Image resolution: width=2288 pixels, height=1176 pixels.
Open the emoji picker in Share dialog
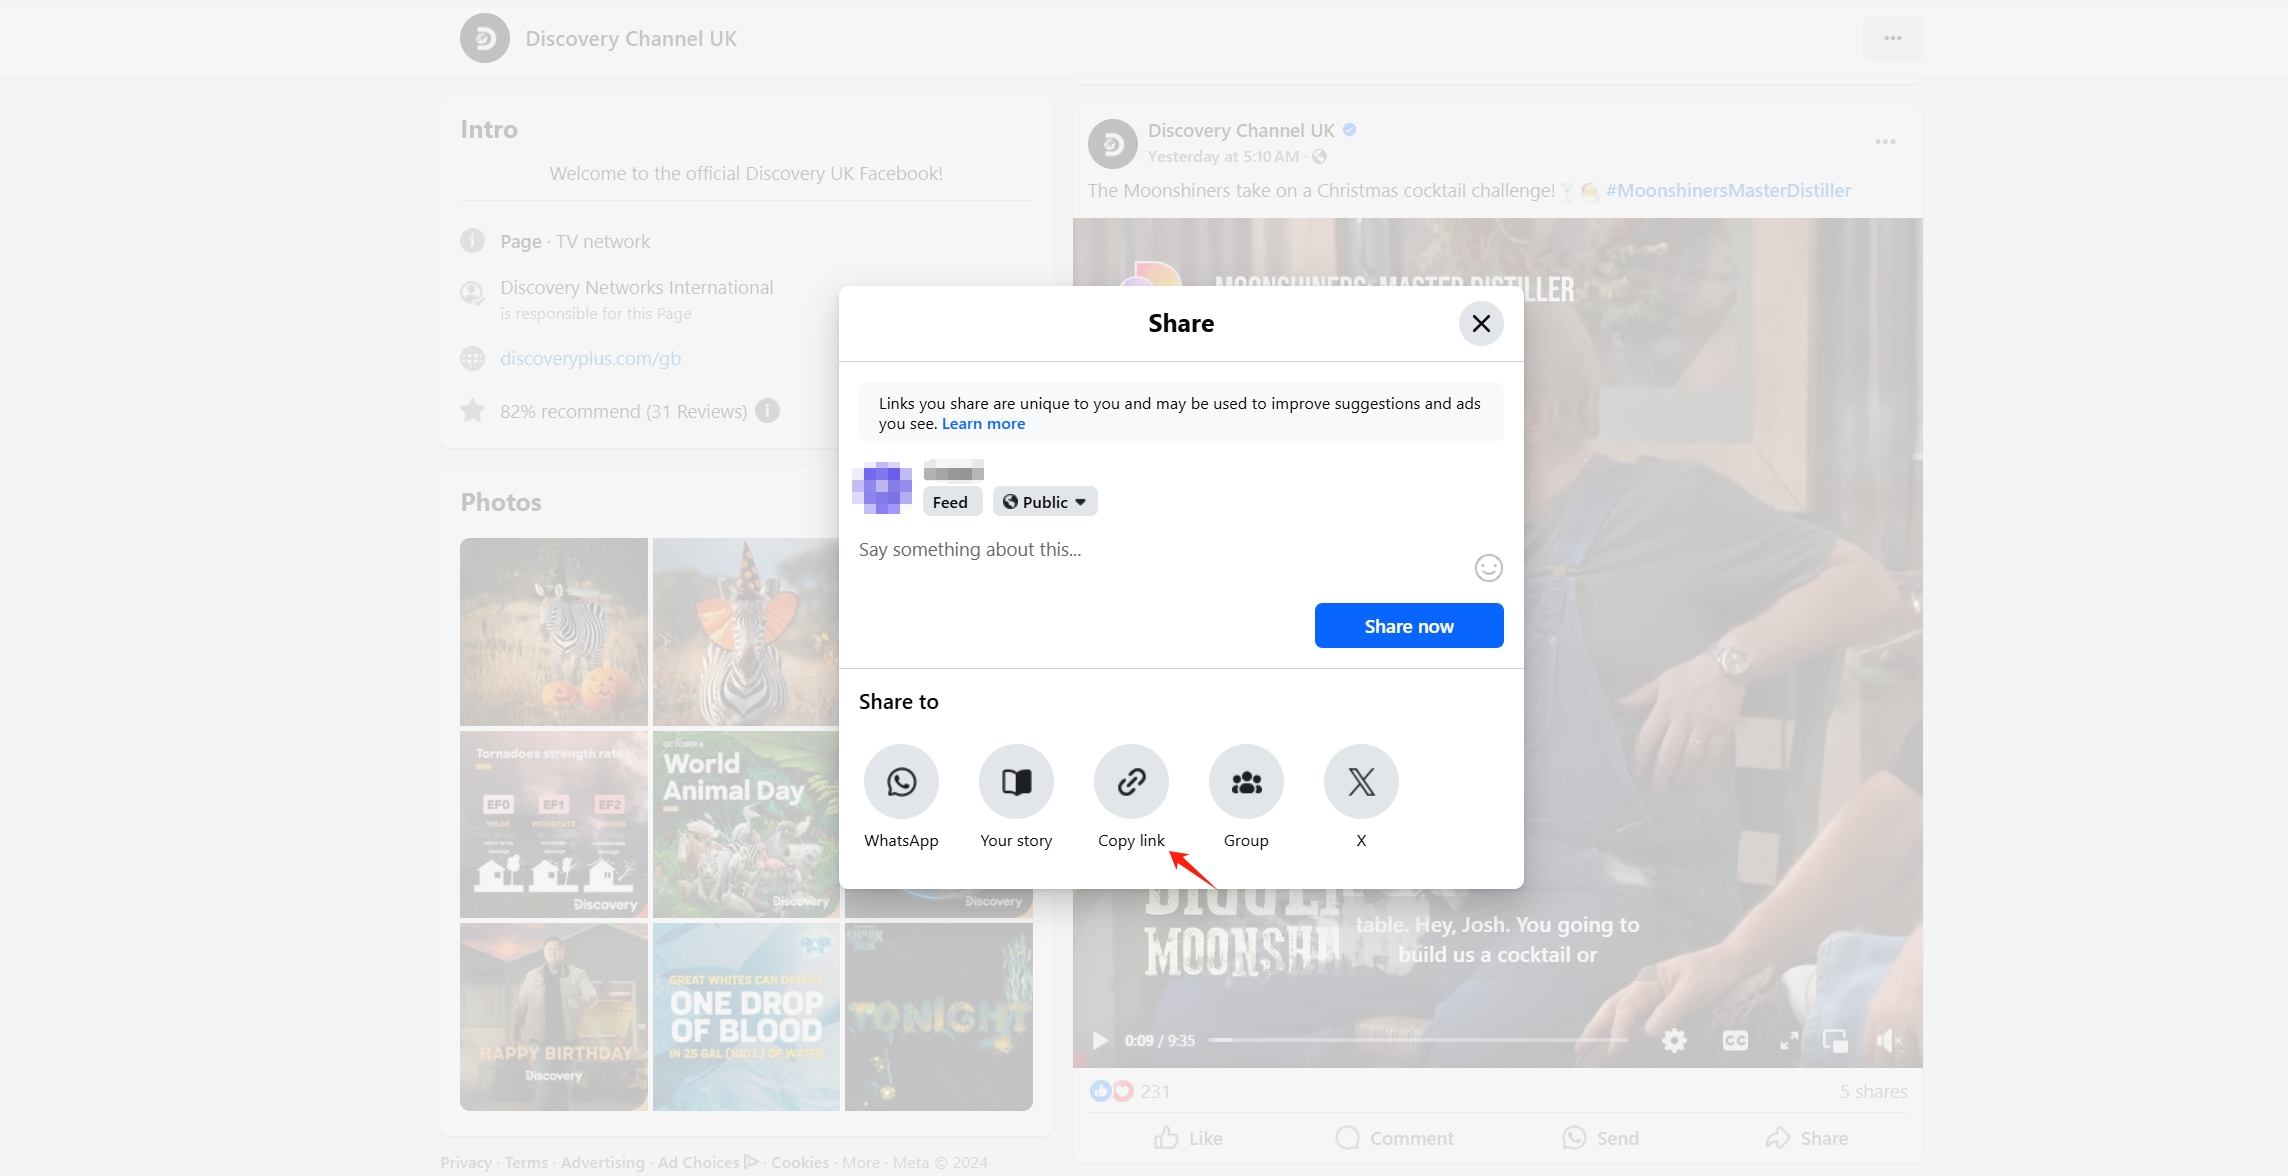coord(1488,568)
